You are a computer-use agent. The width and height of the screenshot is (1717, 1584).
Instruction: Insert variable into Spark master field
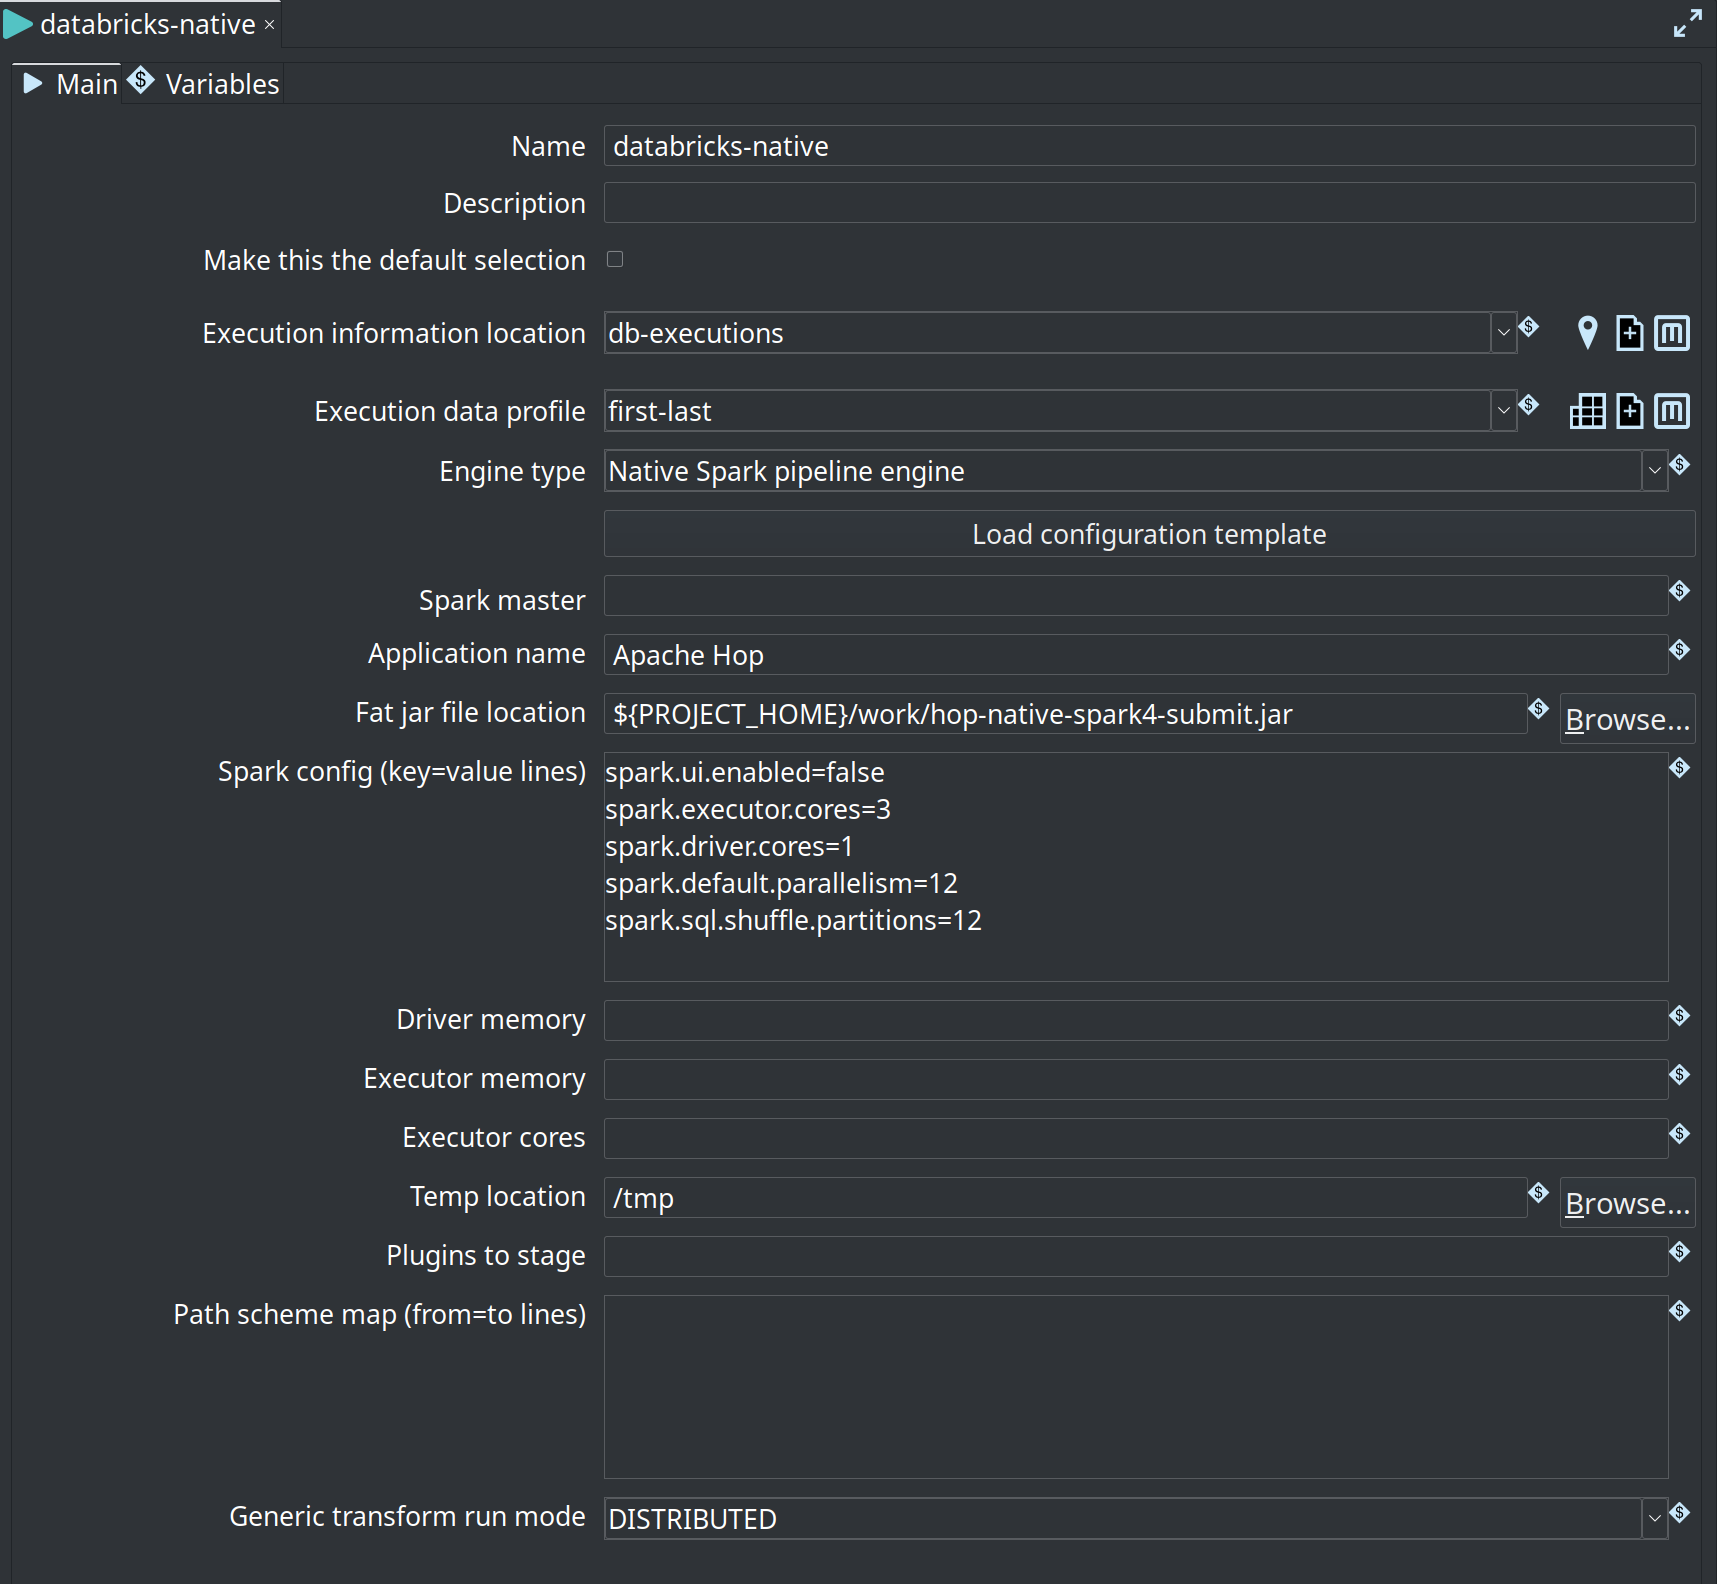click(1680, 590)
